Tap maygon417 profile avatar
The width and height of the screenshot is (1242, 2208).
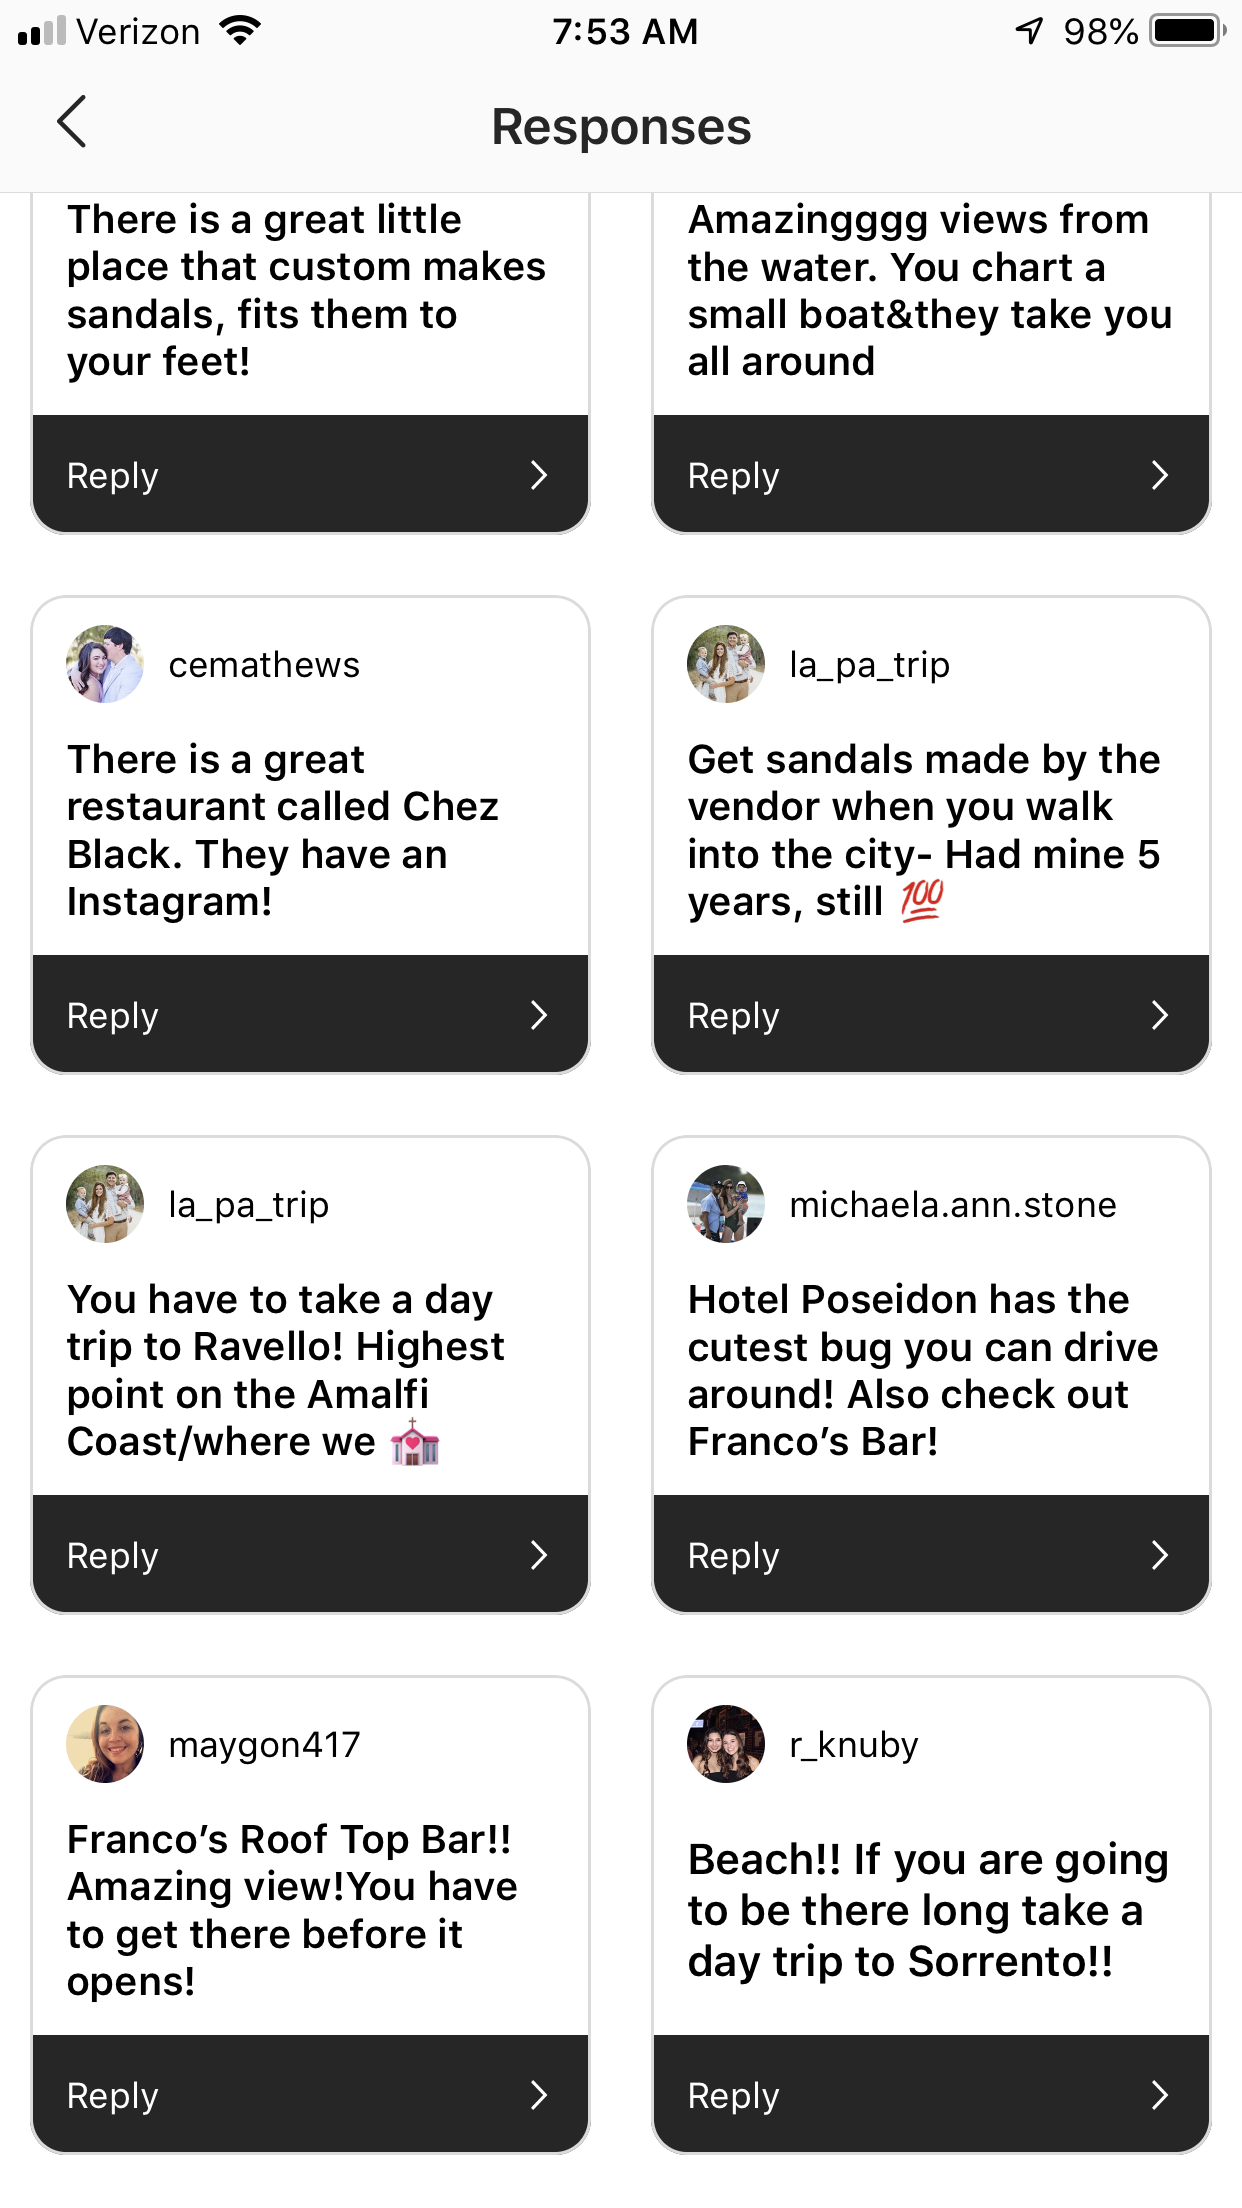(x=105, y=1744)
